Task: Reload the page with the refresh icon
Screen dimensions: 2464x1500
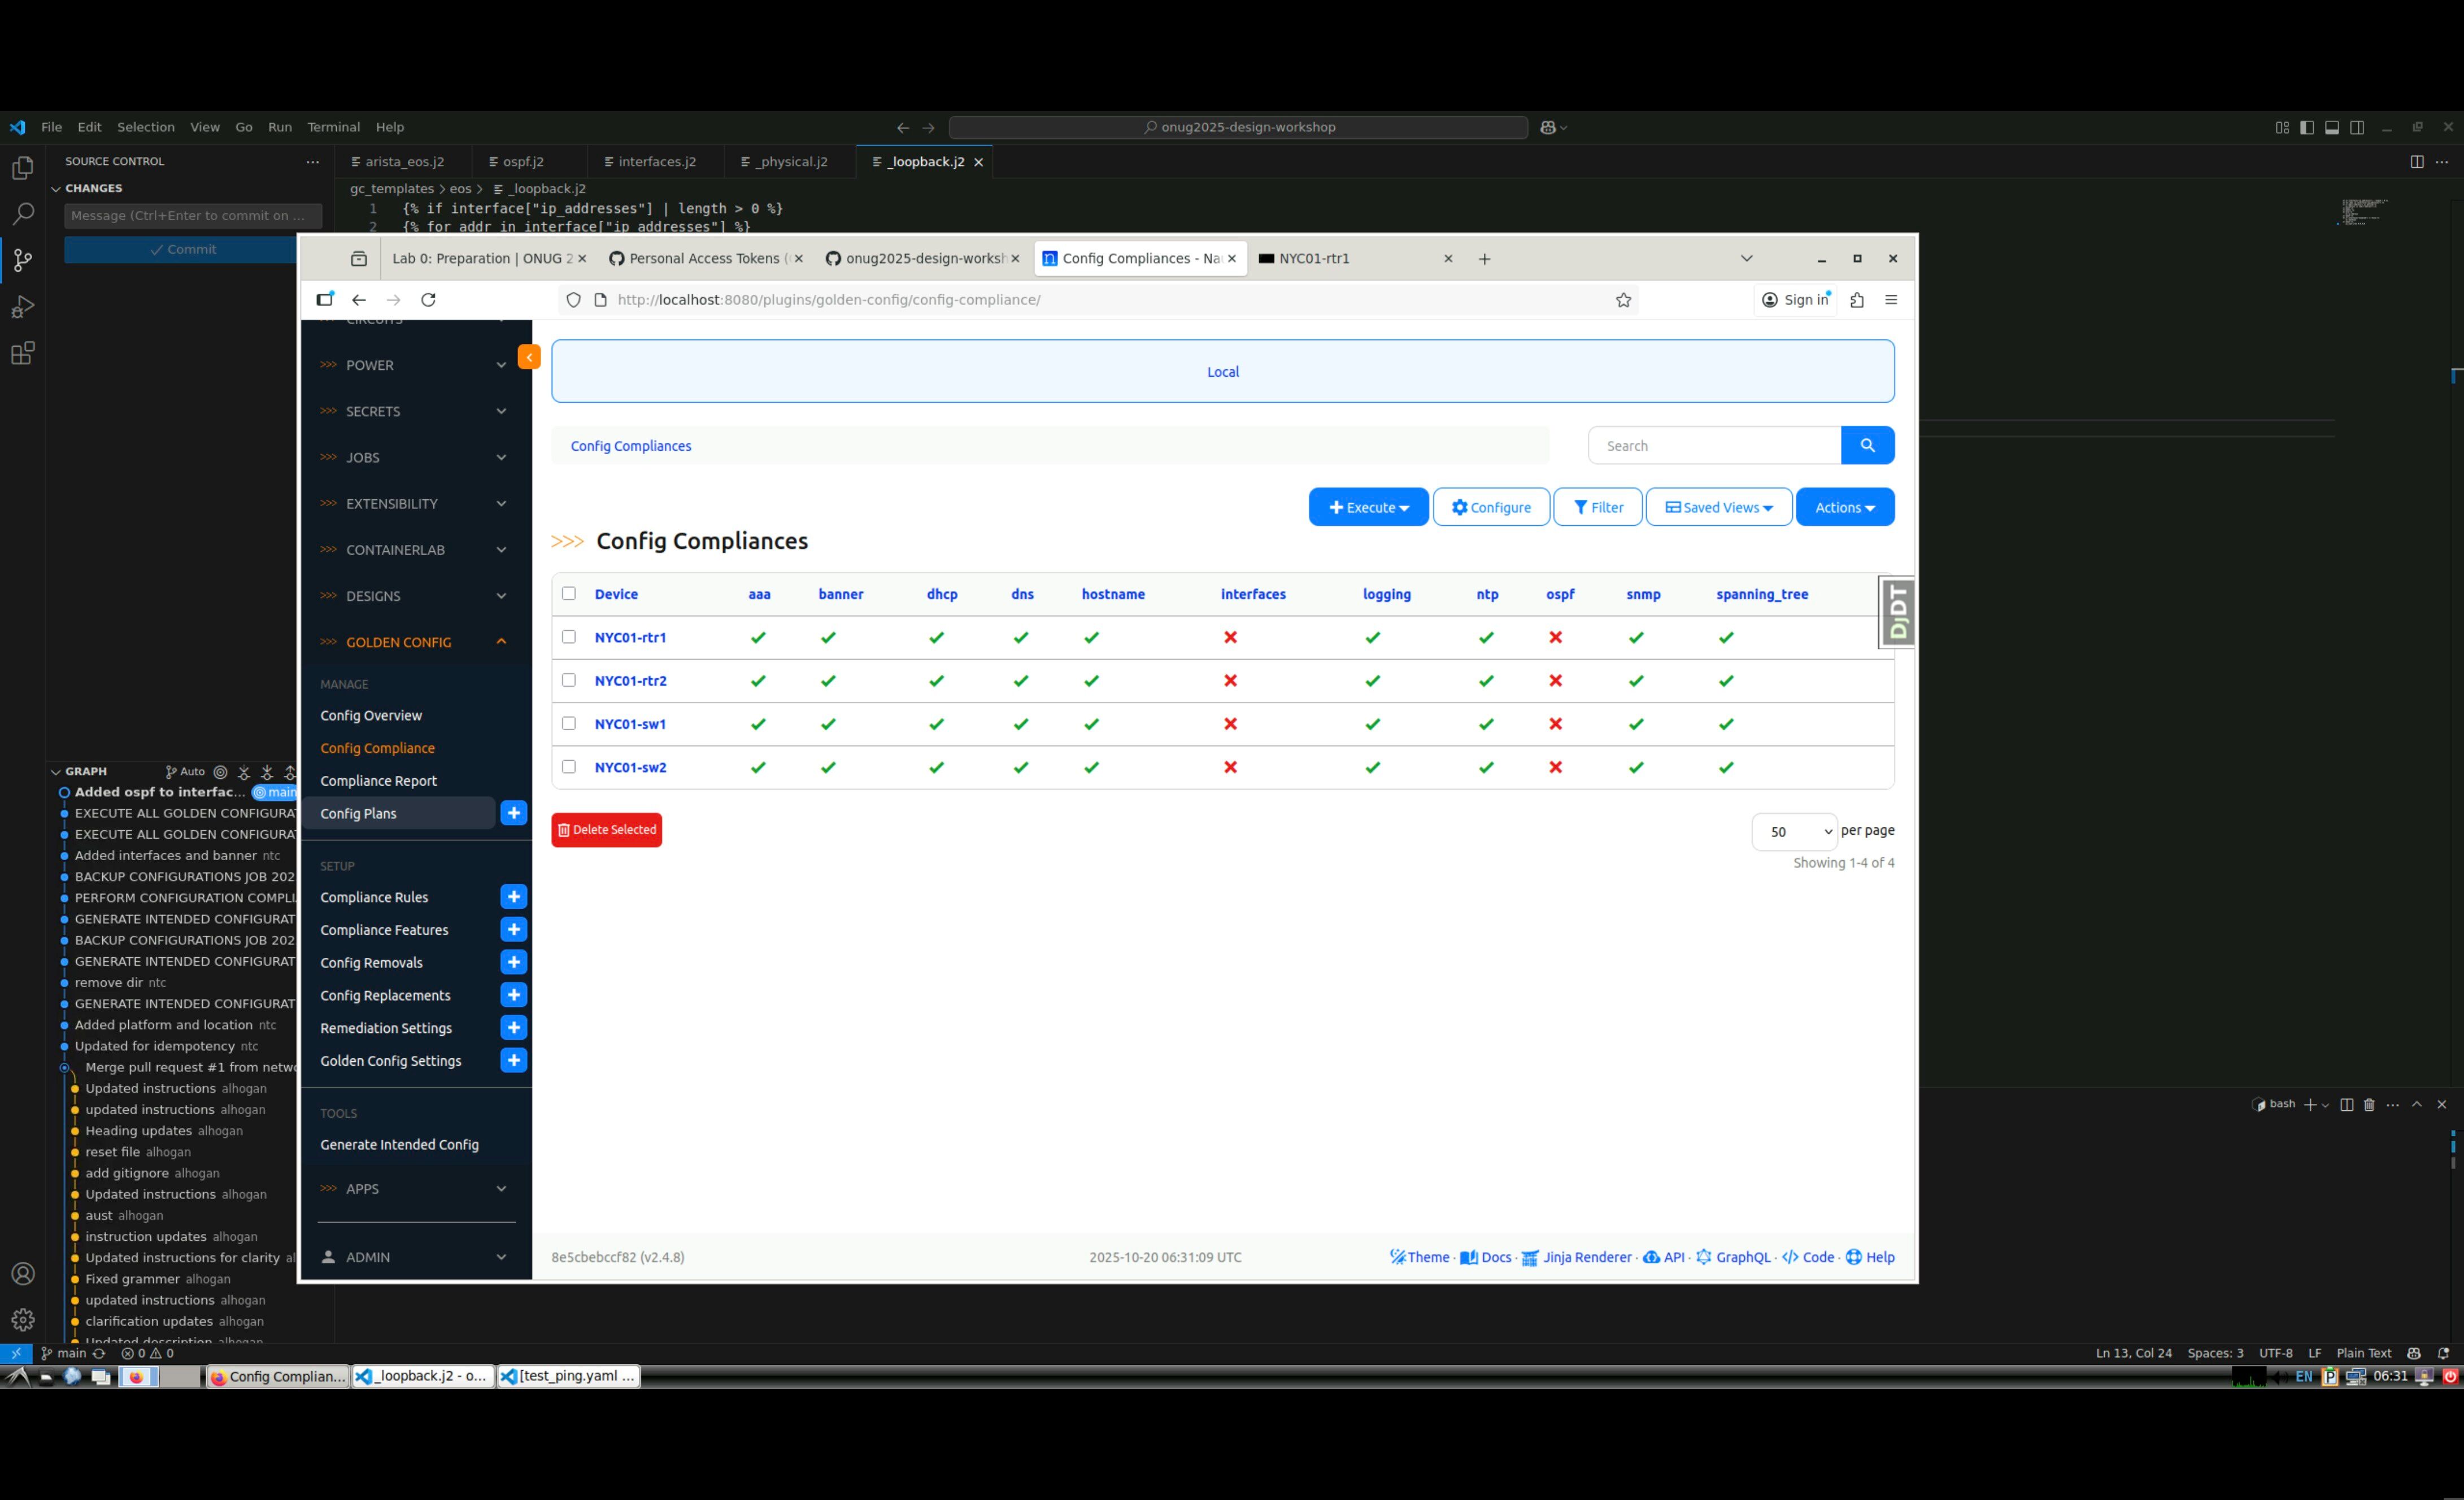Action: click(428, 300)
